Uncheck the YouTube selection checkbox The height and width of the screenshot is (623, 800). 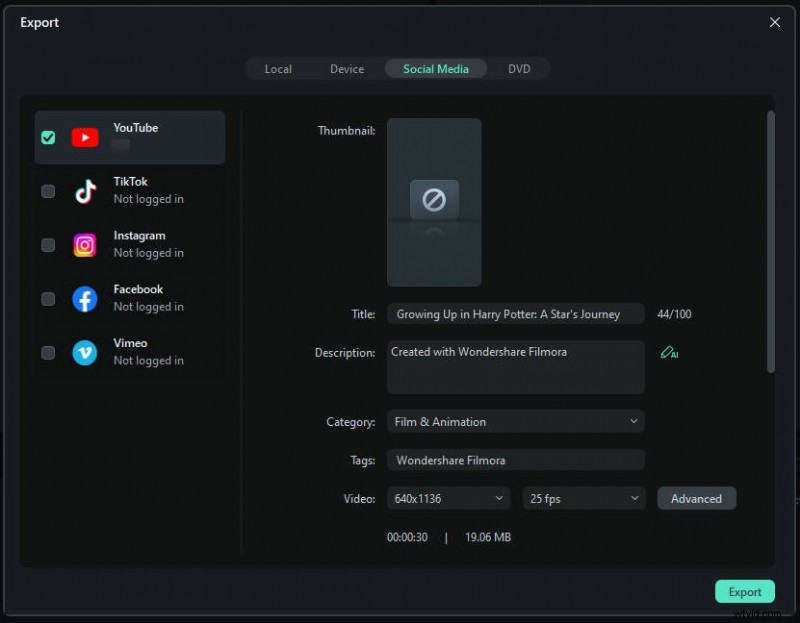(x=47, y=137)
